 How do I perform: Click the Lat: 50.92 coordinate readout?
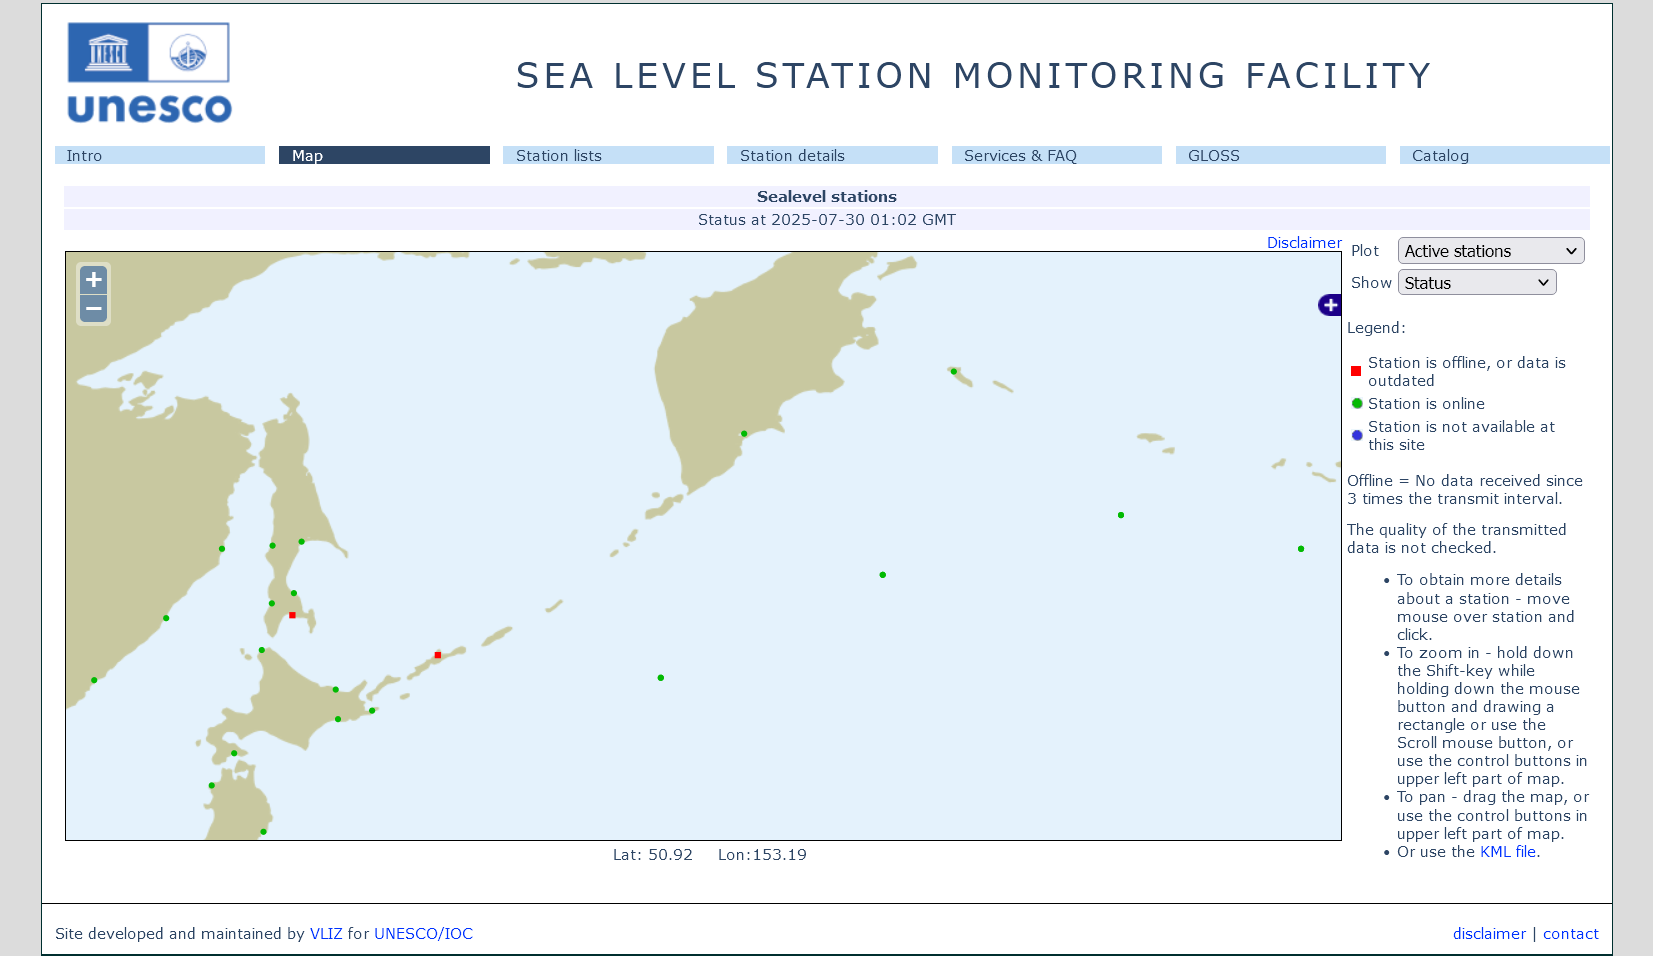coord(653,855)
